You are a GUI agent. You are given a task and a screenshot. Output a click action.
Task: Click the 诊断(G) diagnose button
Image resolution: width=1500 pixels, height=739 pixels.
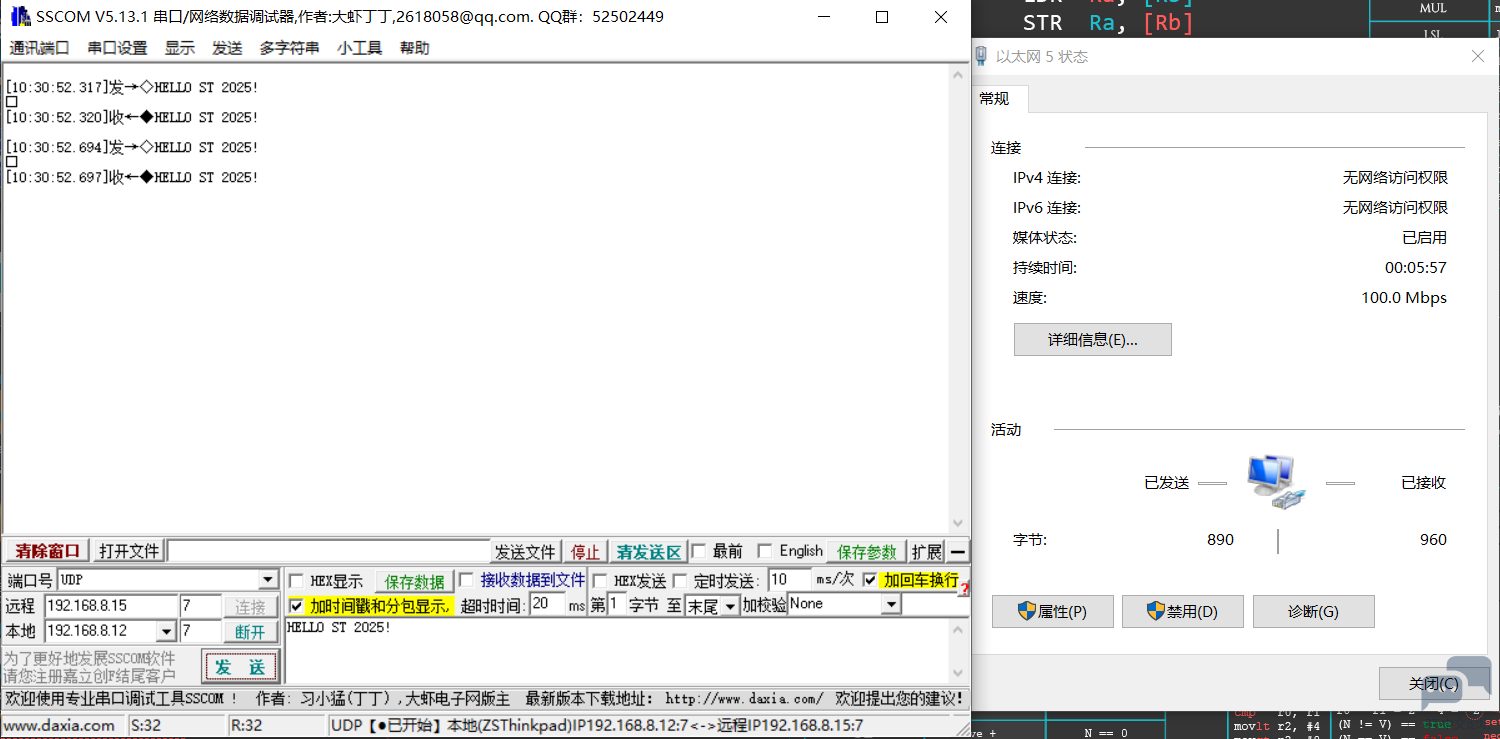pos(1314,611)
